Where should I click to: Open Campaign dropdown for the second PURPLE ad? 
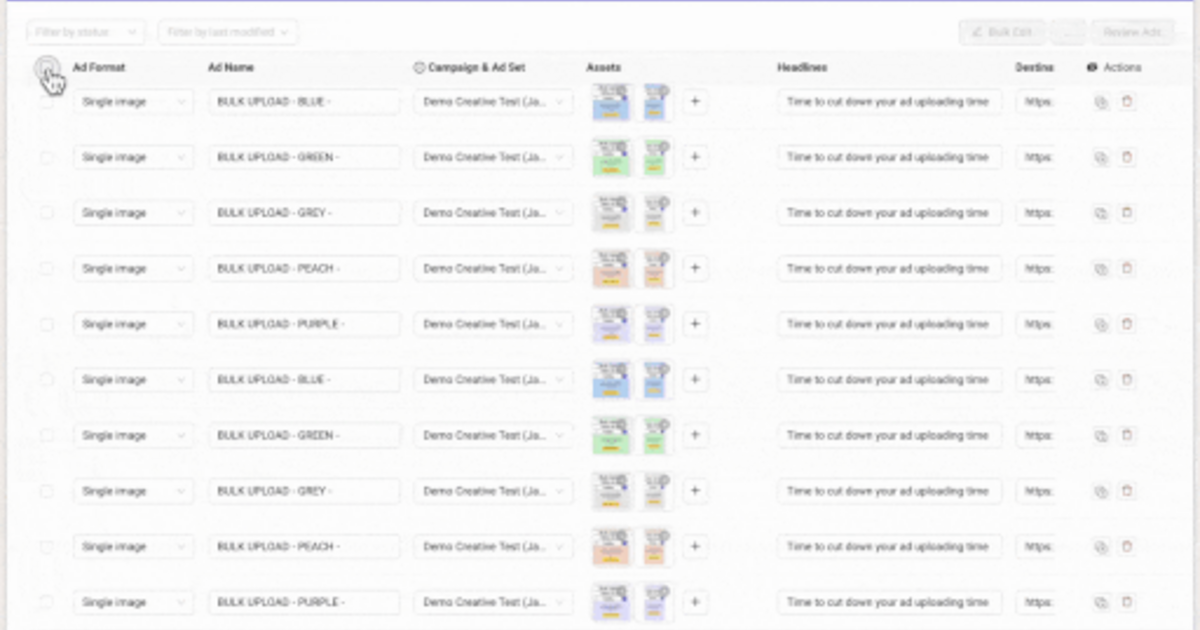pyautogui.click(x=494, y=602)
